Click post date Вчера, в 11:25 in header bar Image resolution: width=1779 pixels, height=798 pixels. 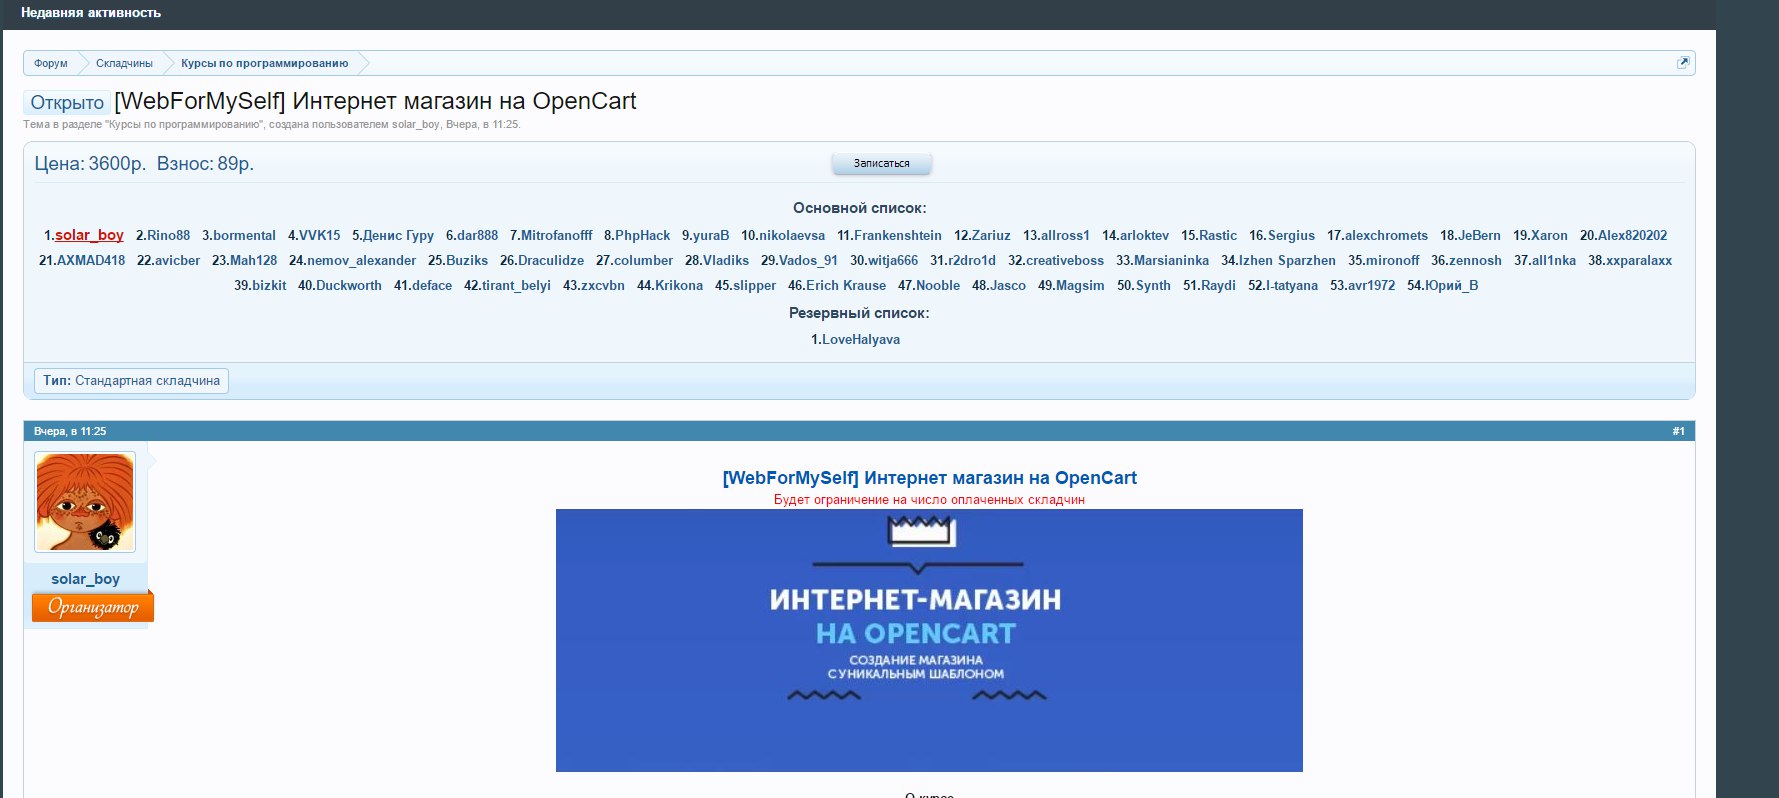[70, 431]
